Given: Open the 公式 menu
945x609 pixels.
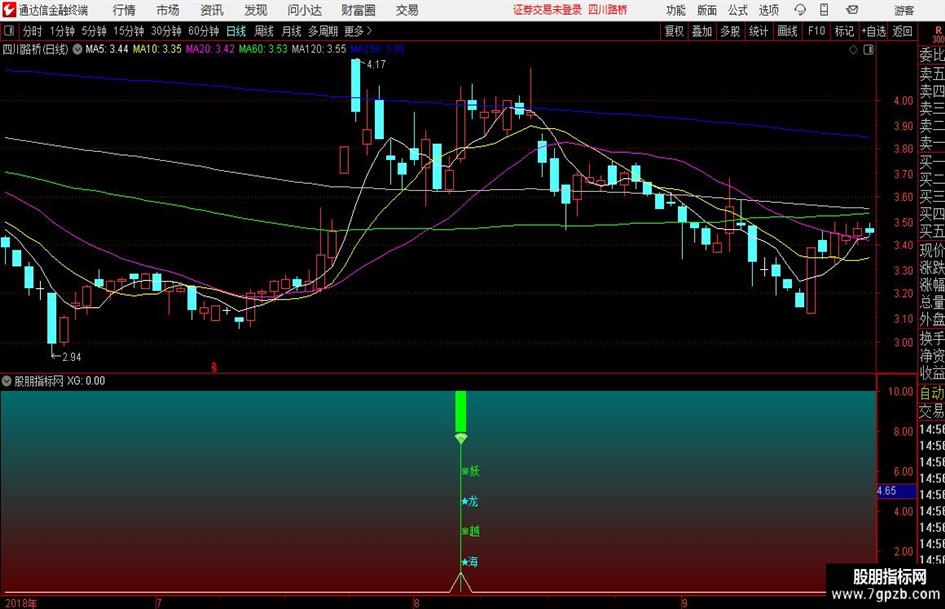Looking at the screenshot, I should 738,10.
